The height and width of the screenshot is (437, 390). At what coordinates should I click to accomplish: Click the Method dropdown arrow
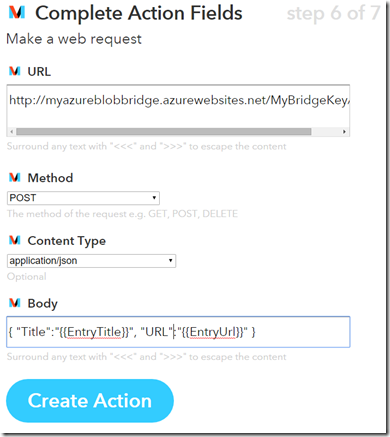(154, 198)
